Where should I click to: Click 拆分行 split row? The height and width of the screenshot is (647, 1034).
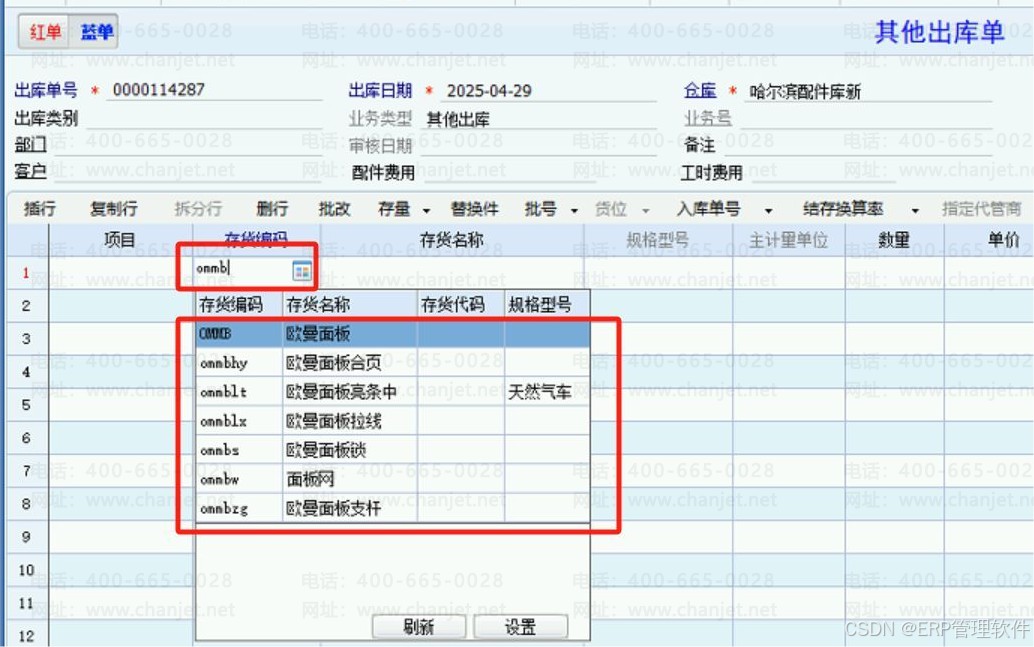(198, 209)
